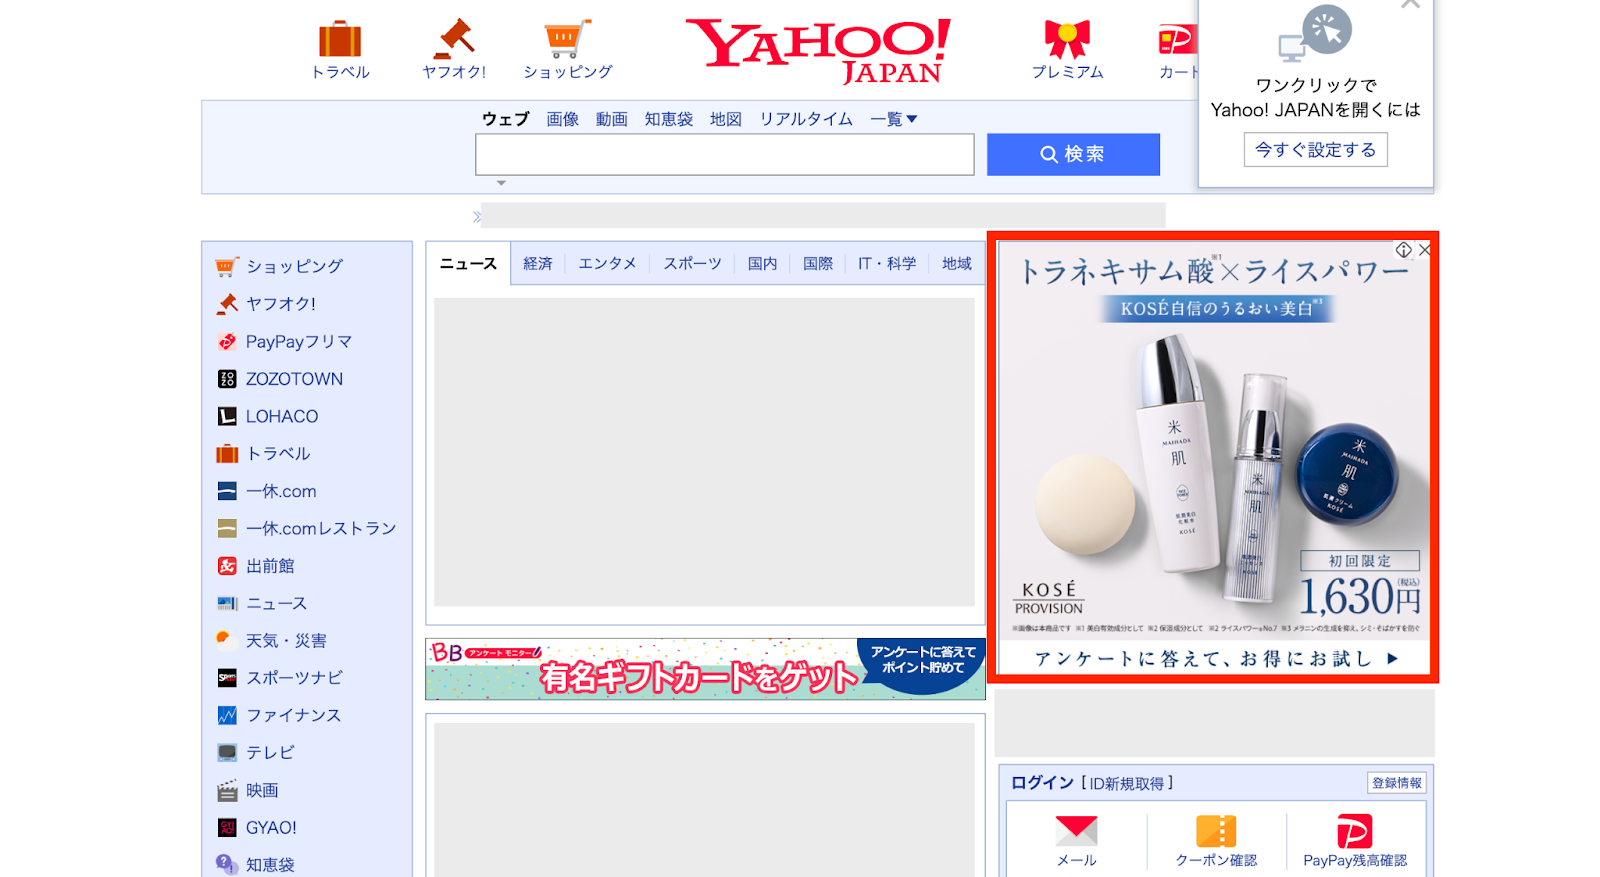Viewport: 1600px width, 877px height.
Task: Click the ログイン link
Action: 1042,783
